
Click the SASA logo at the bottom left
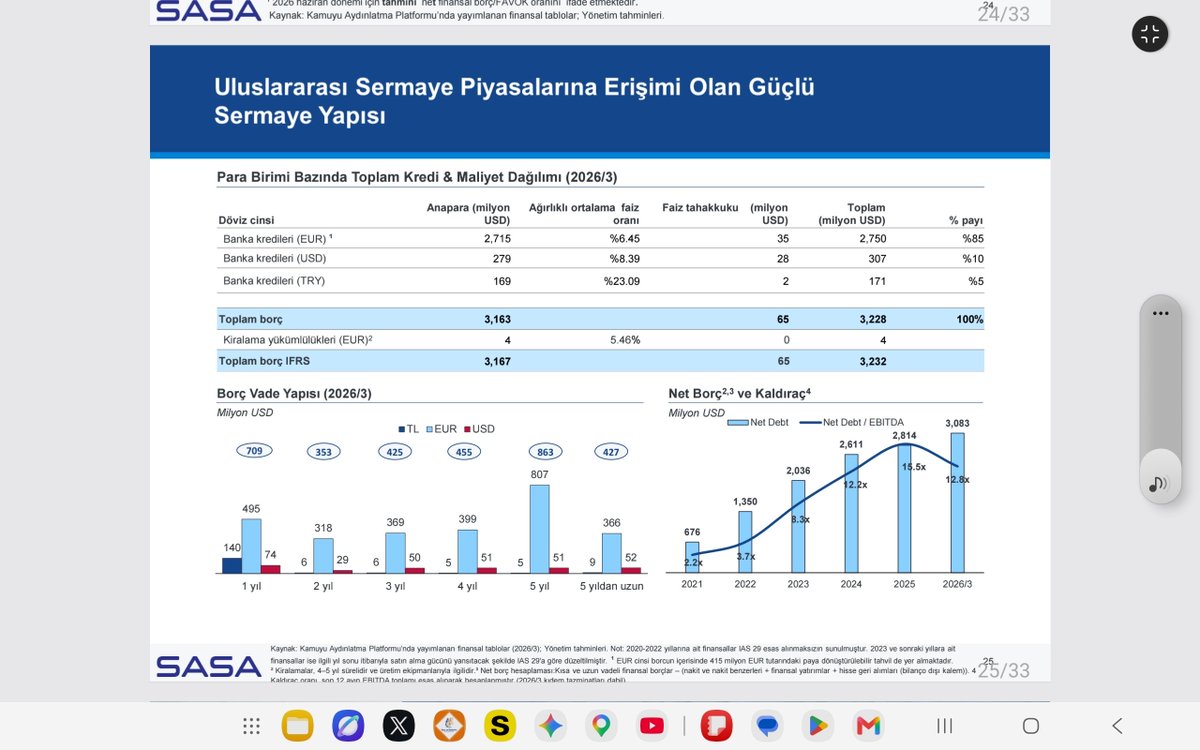click(x=208, y=666)
